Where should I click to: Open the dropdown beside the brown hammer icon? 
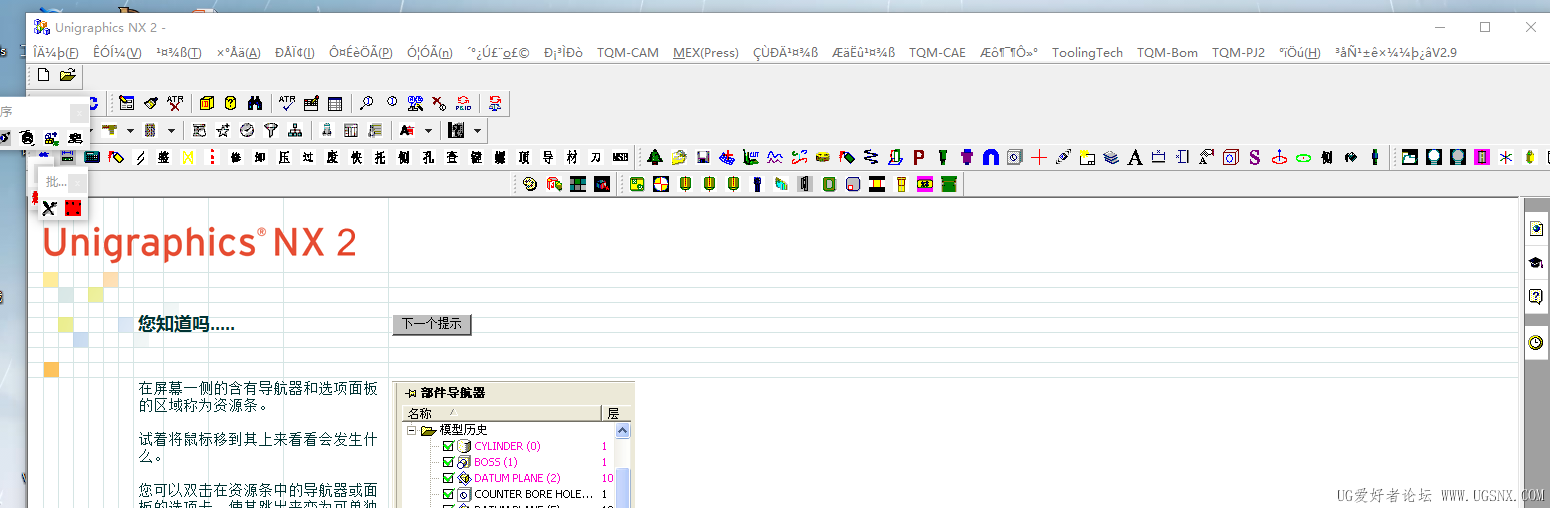130,130
